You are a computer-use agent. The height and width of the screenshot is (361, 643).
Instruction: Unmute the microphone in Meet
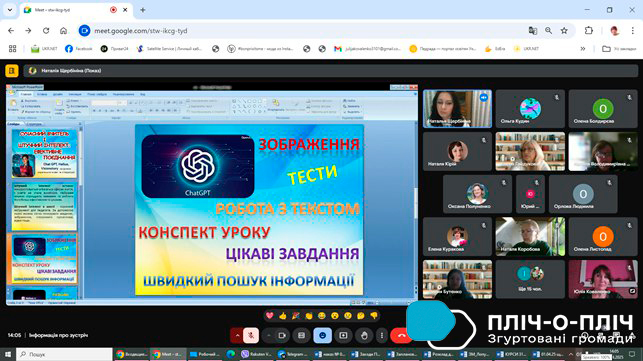pos(251,336)
